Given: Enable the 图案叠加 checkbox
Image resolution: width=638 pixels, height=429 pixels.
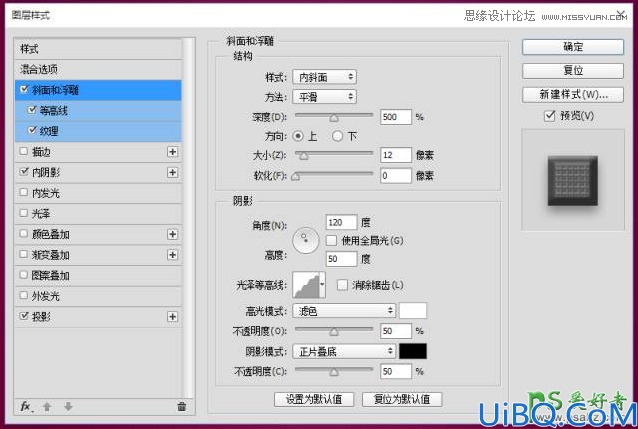Looking at the screenshot, I should pos(24,275).
